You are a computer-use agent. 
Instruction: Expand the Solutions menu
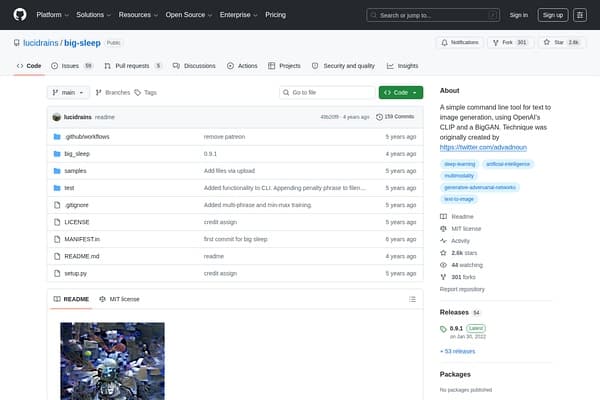pos(93,15)
